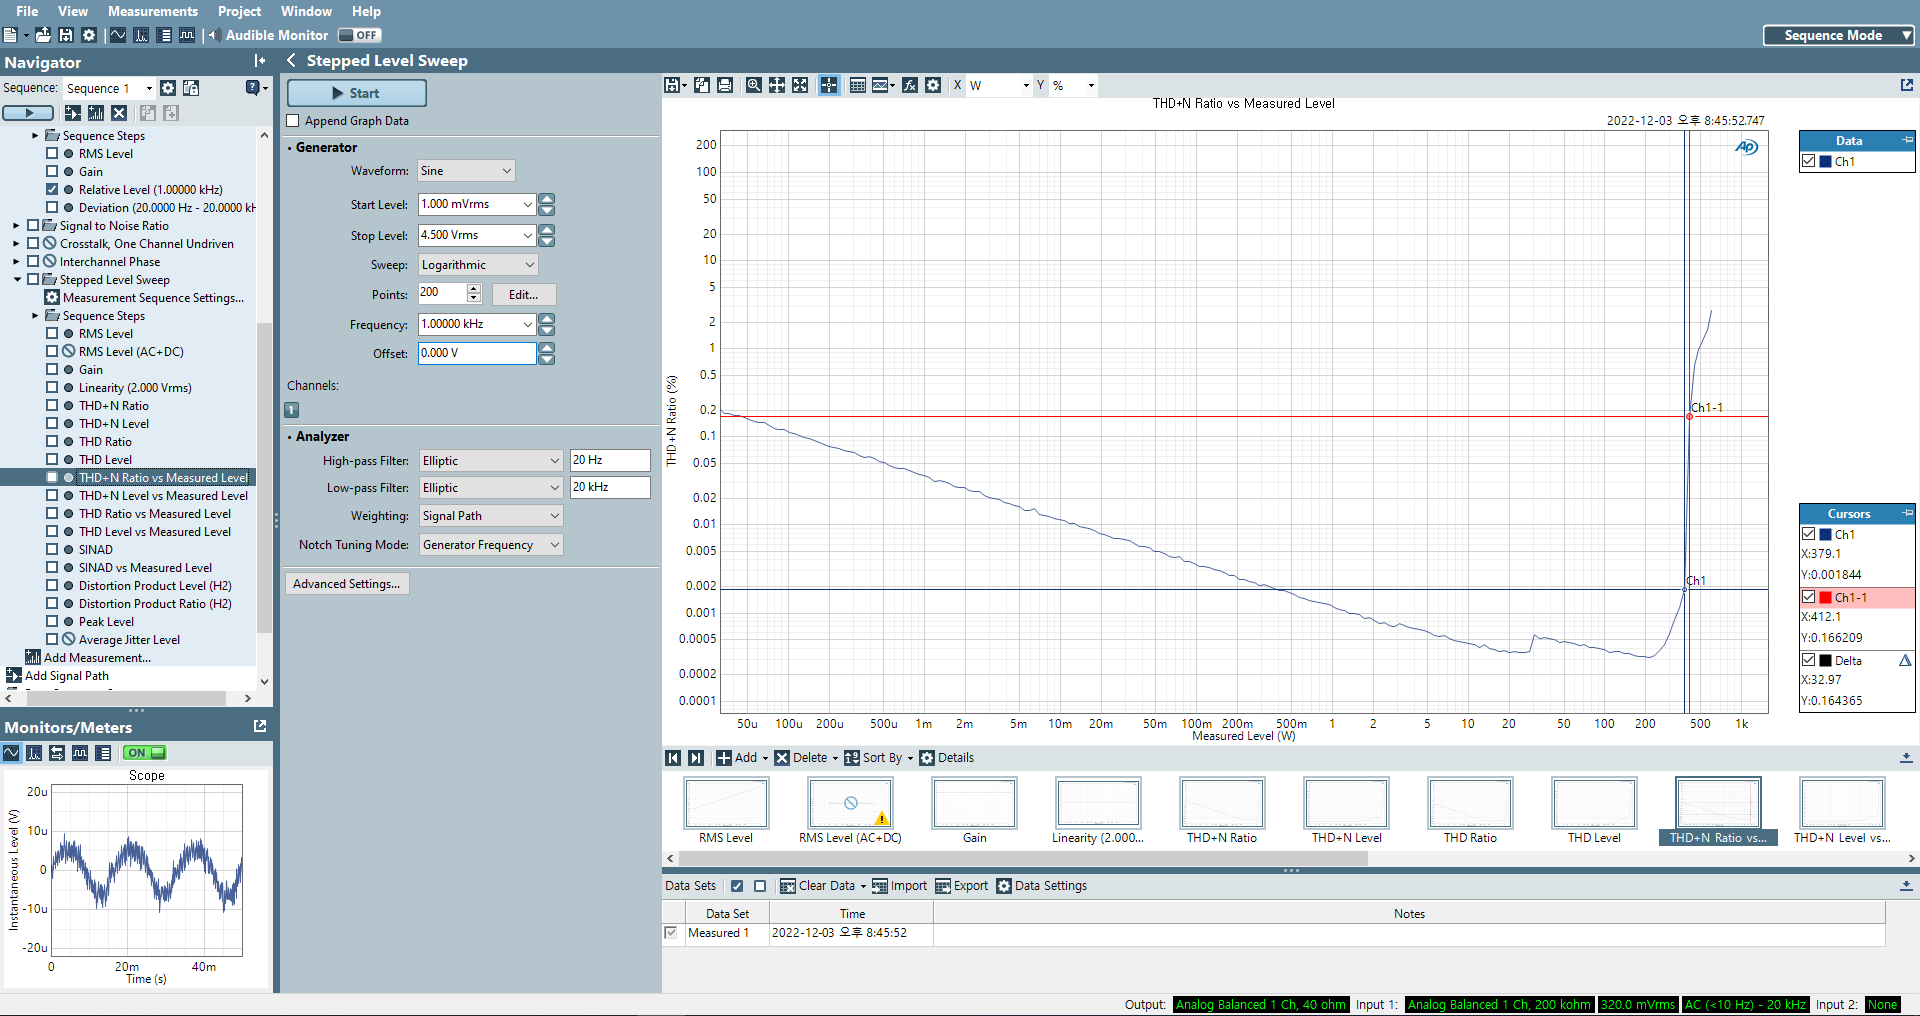Check the Append Graph Data checkbox
This screenshot has width=1920, height=1016.
pos(293,121)
